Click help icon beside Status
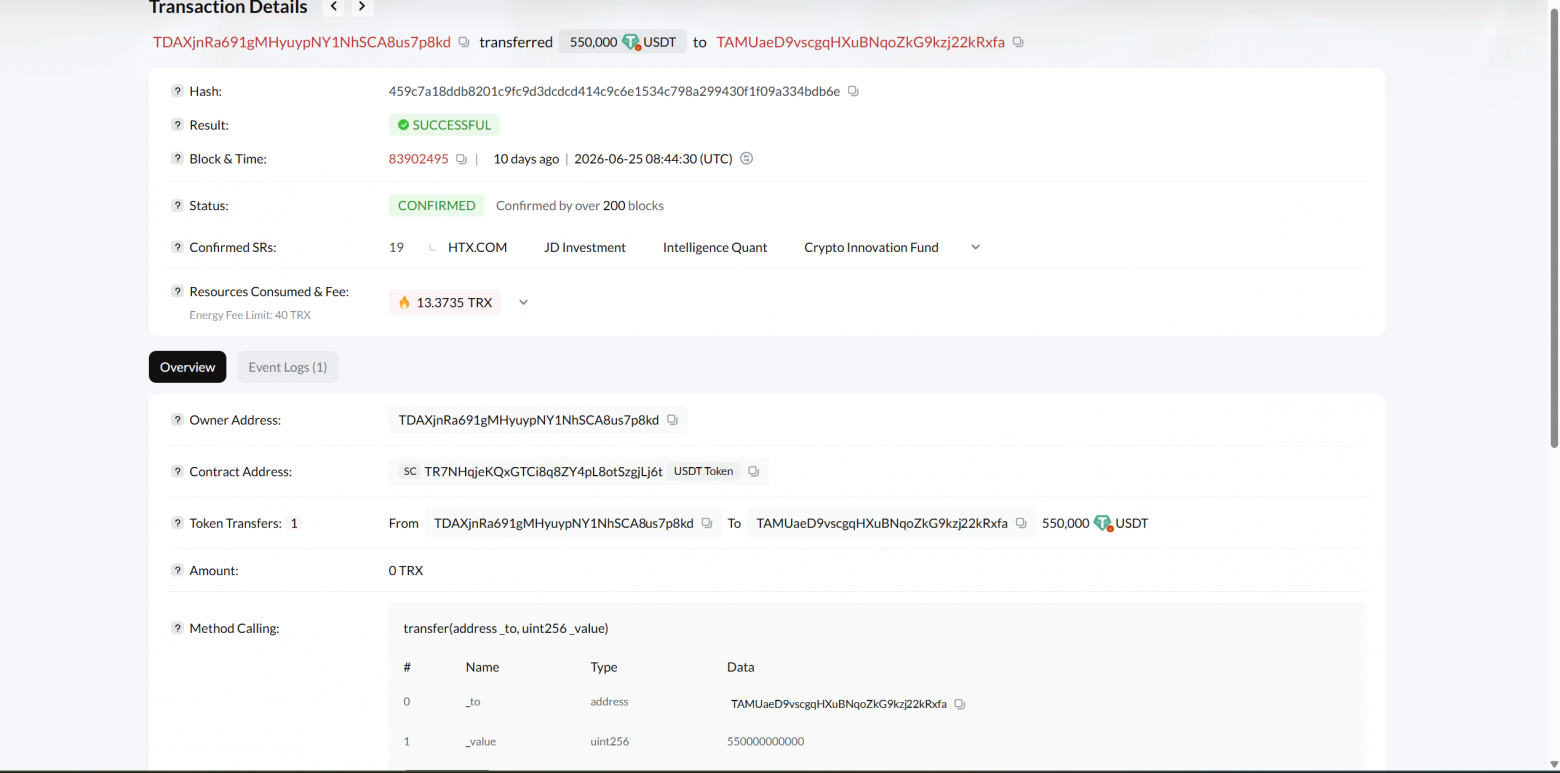The image size is (1560, 773). pyautogui.click(x=177, y=205)
